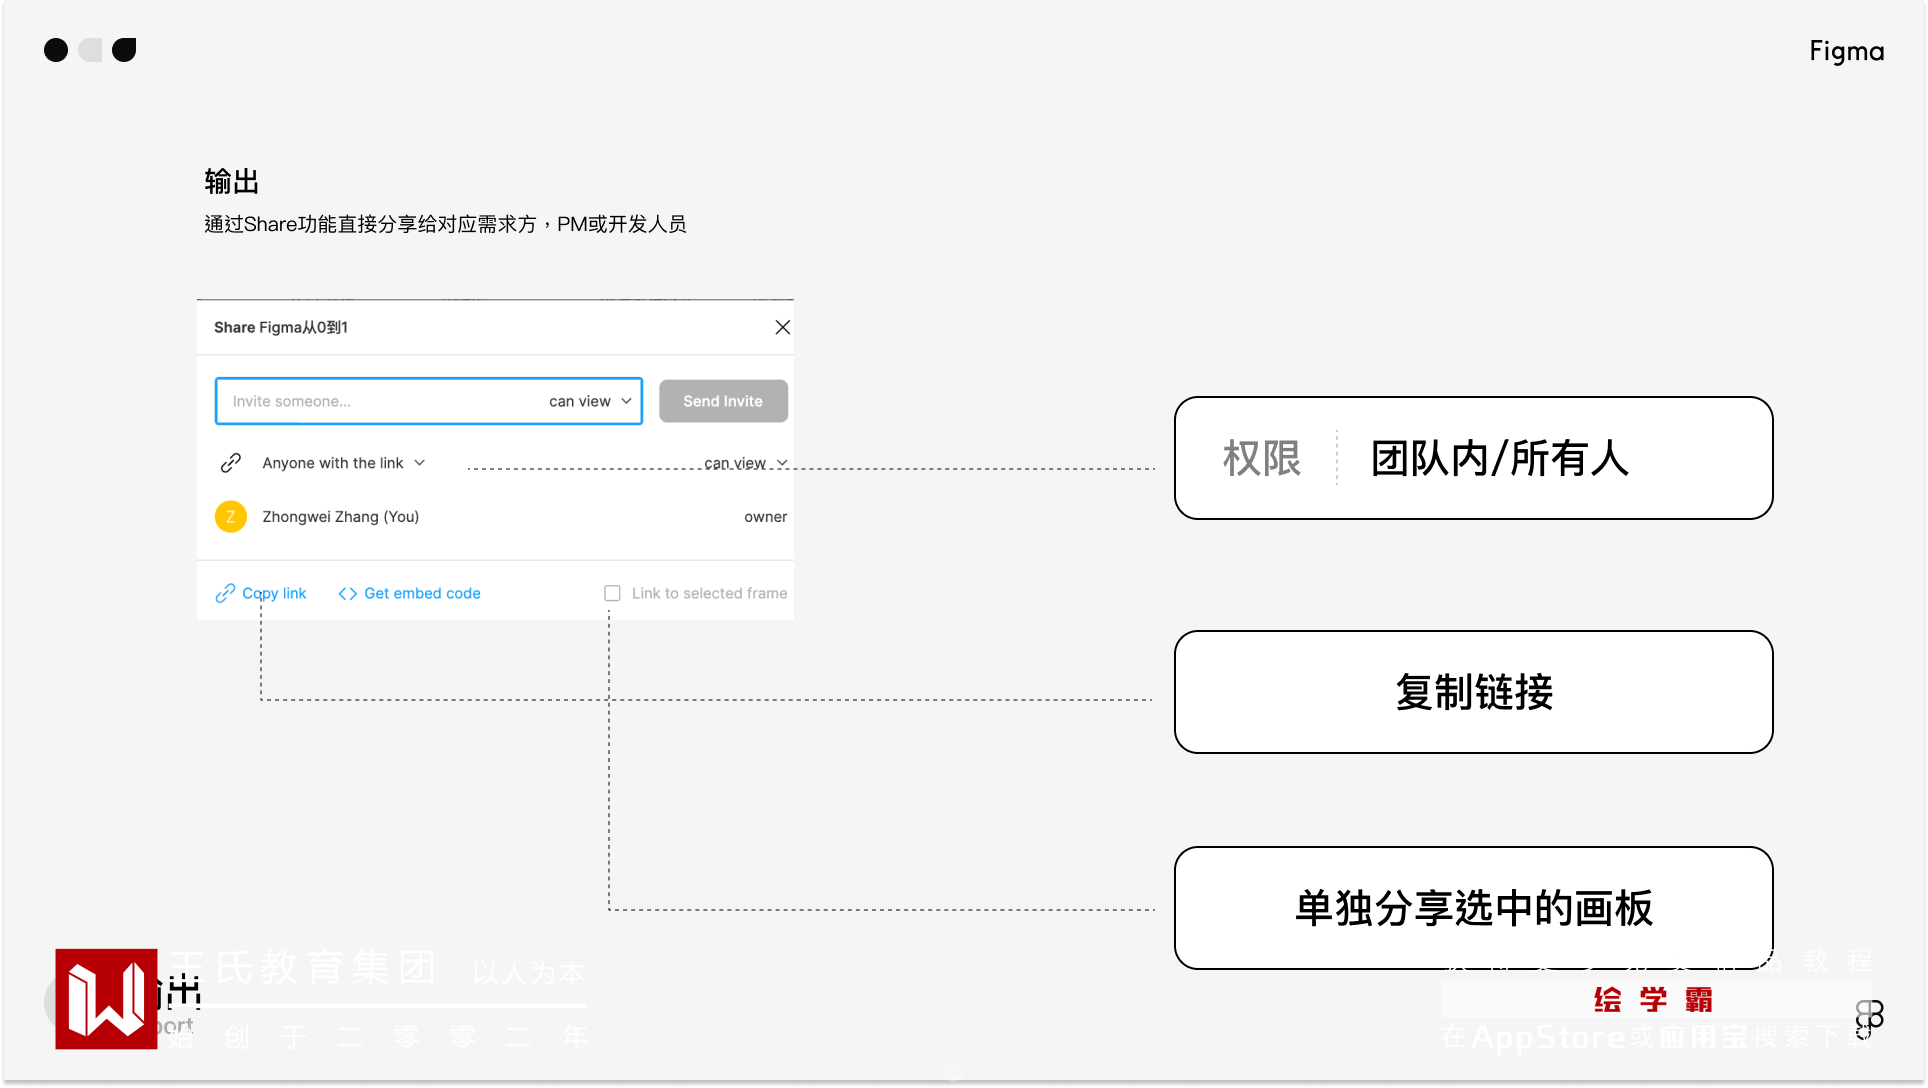Click the red W logo at bottom left
The height and width of the screenshot is (1088, 1928).
click(106, 999)
